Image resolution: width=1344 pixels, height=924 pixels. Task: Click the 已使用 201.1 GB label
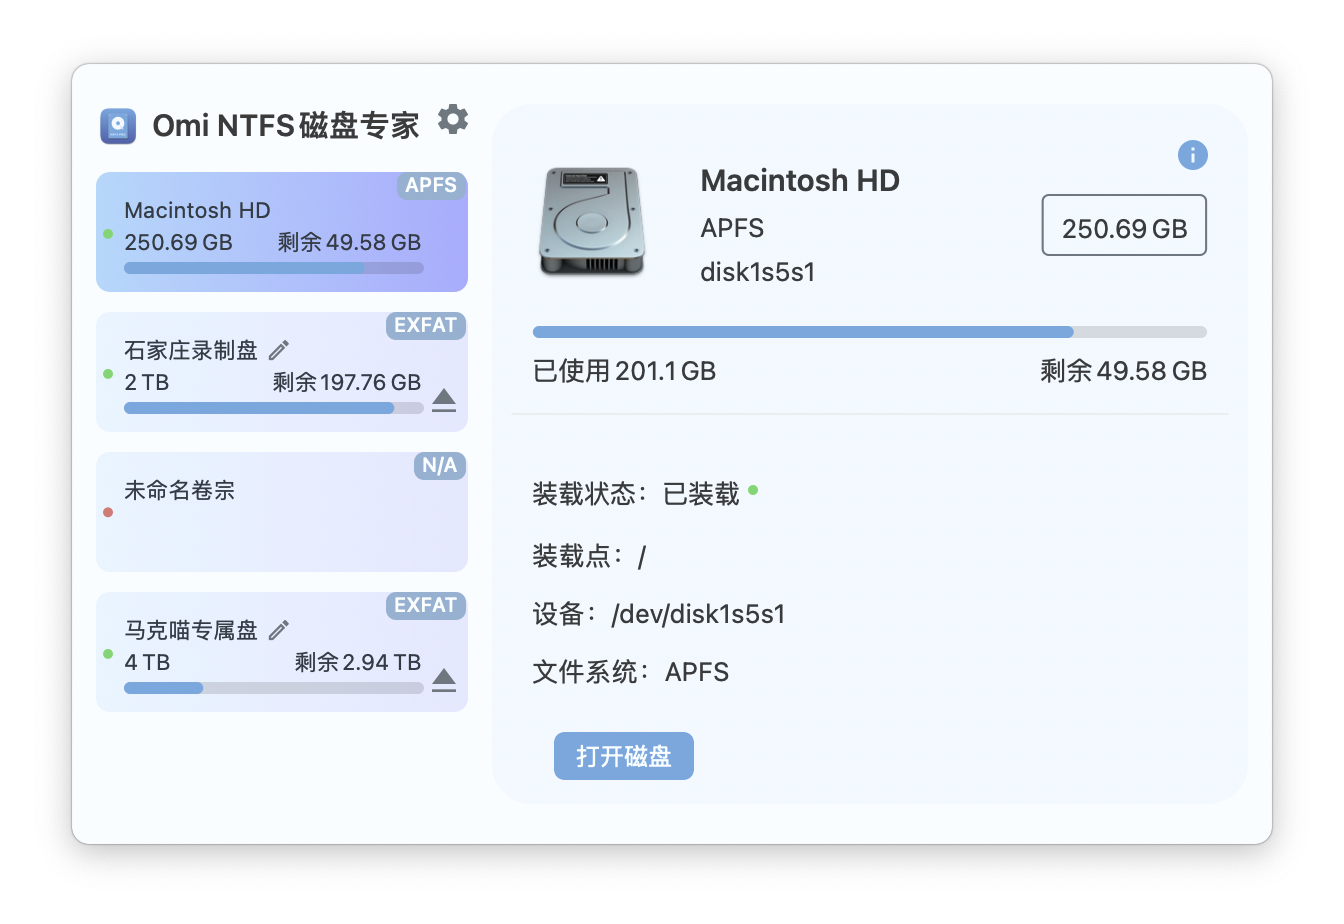point(625,371)
